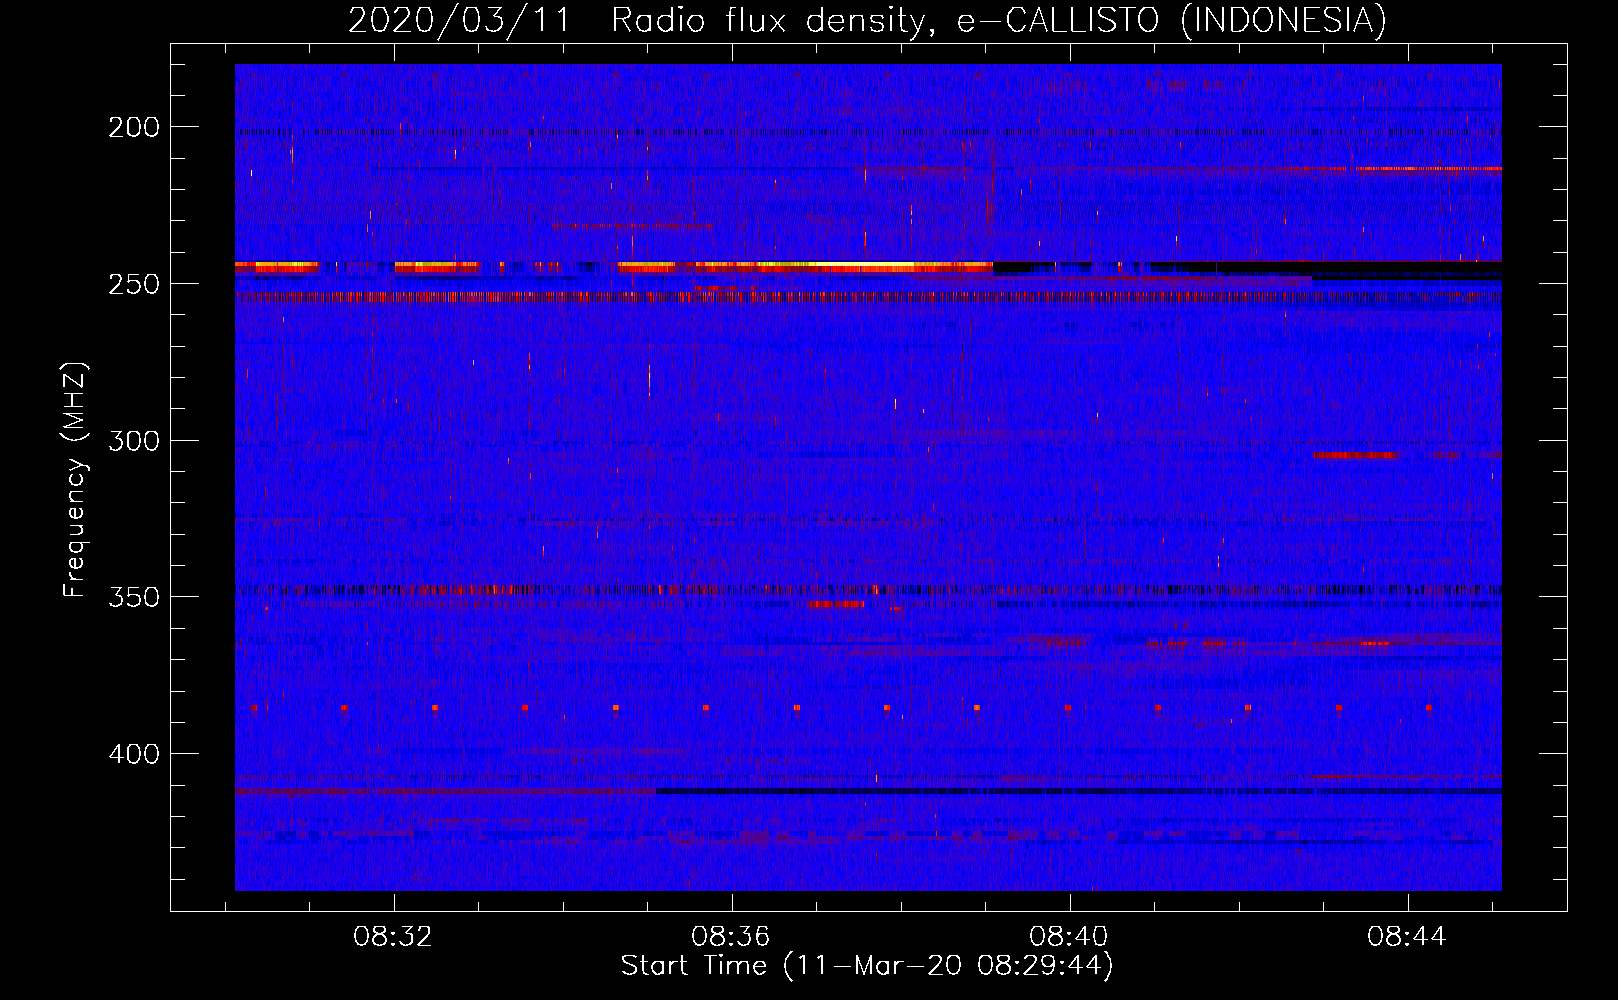1618x1000 pixels.
Task: Click the 08:32 time tick label
Action: [393, 937]
